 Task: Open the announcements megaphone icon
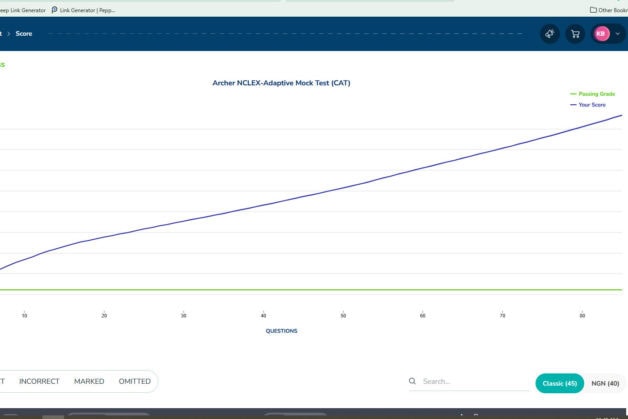click(x=549, y=33)
